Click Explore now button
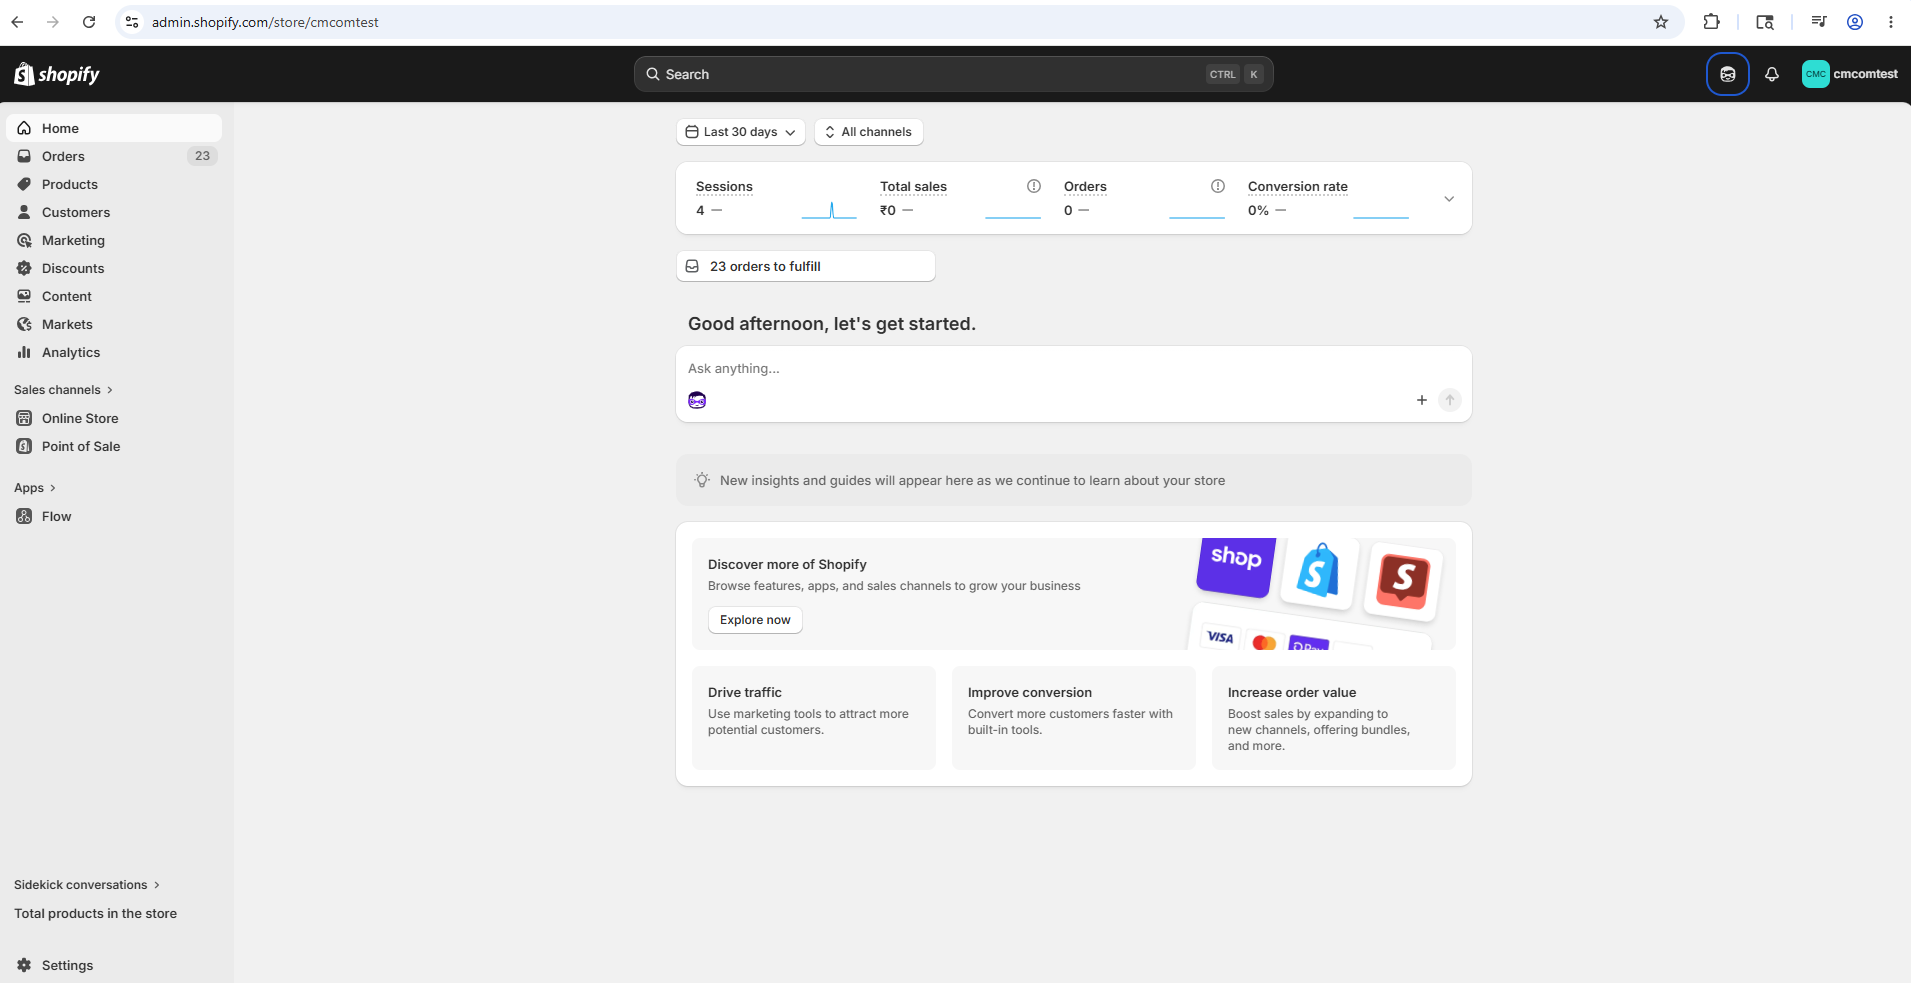Viewport: 1911px width, 983px height. [x=755, y=620]
